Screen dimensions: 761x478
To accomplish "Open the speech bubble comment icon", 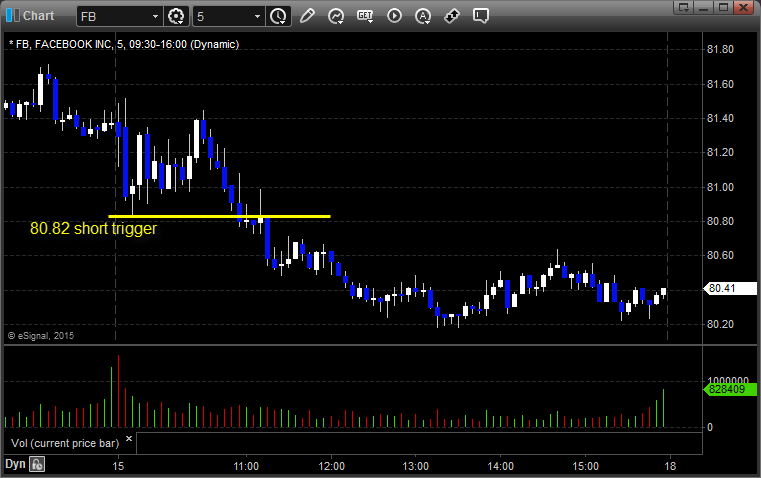I will coord(481,16).
